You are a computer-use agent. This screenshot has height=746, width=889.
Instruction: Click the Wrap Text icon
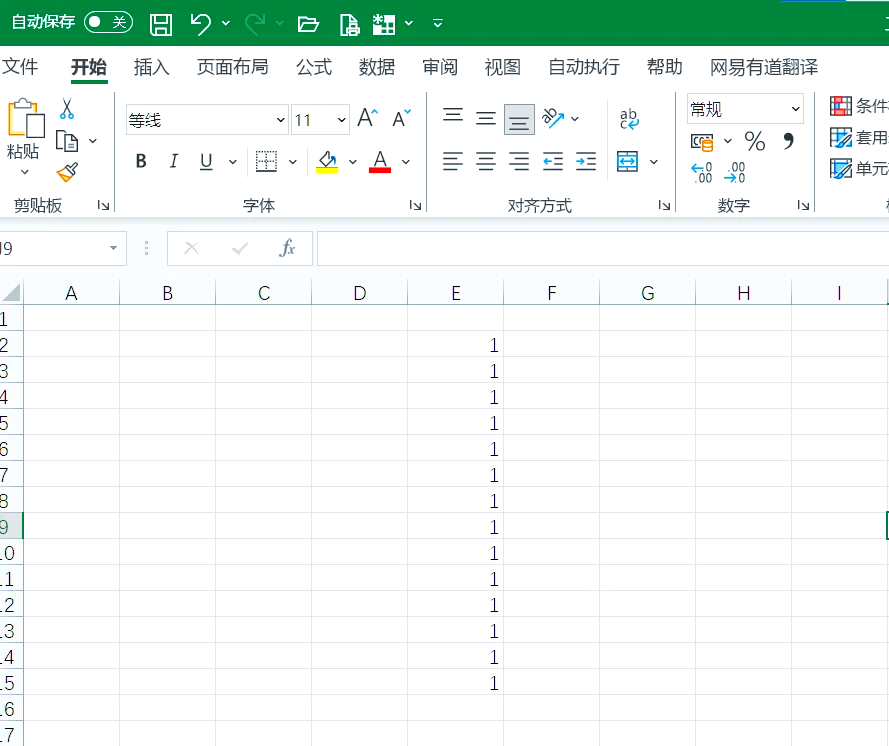(x=629, y=118)
